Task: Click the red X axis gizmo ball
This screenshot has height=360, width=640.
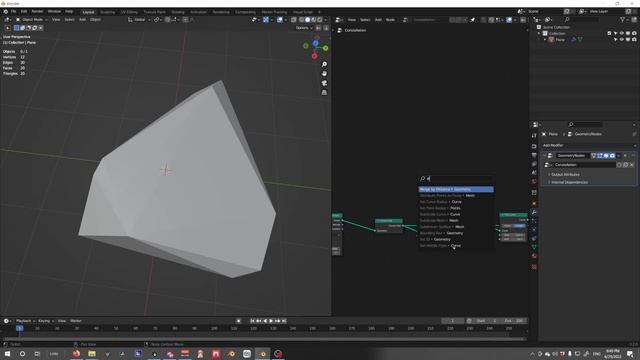Action: point(314,56)
